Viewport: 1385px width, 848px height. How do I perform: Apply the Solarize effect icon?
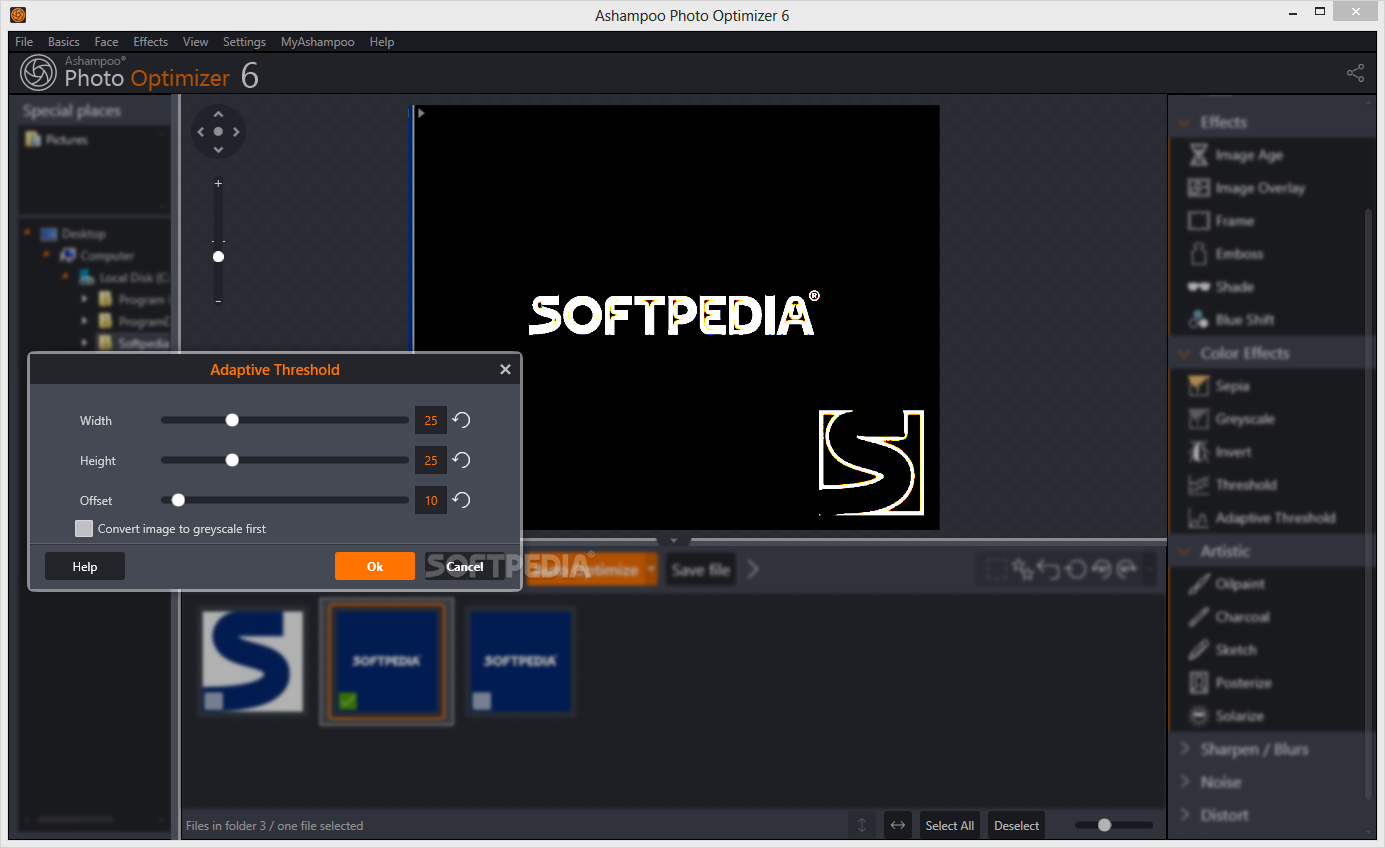click(x=1198, y=716)
